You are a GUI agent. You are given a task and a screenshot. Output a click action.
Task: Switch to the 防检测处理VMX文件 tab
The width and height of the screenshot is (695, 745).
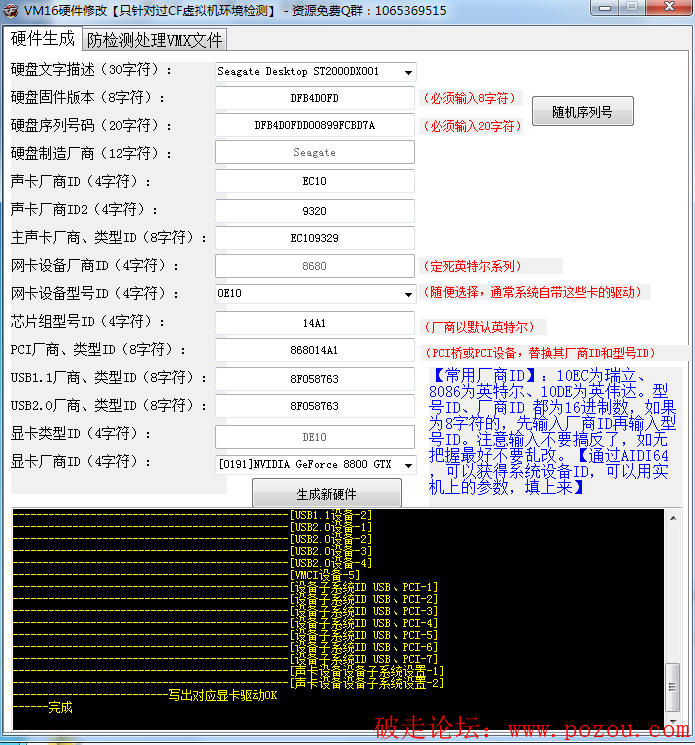click(x=154, y=40)
